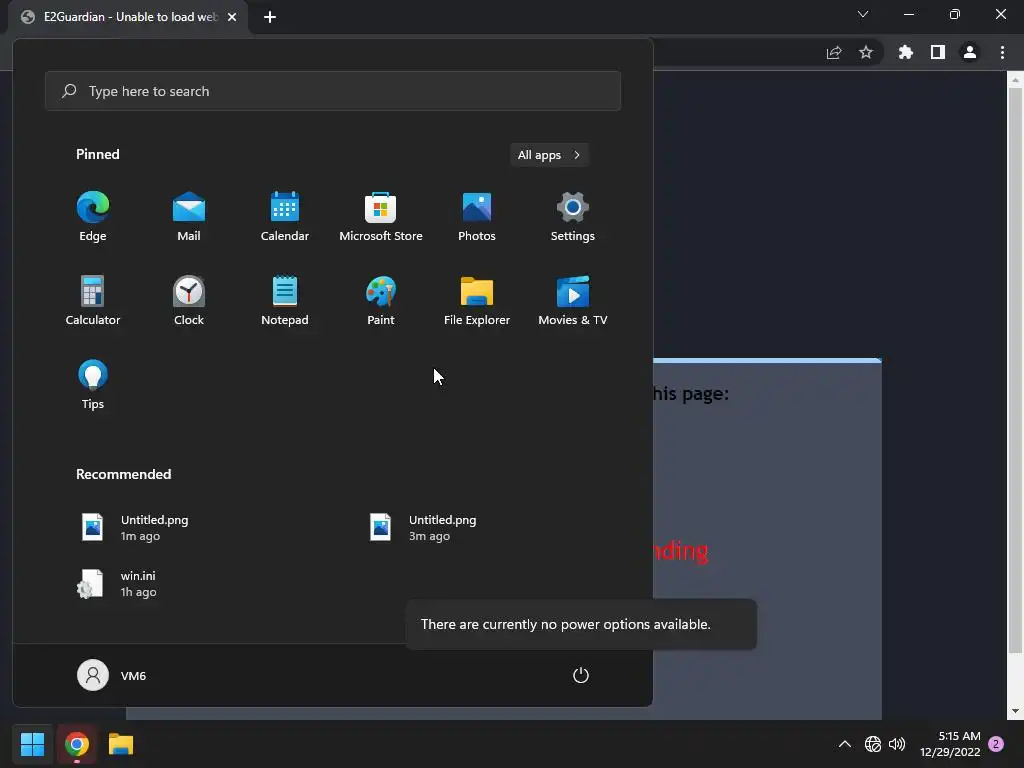Screen dimensions: 1024x768
Task: Open the clock and date flyout
Action: 950,744
